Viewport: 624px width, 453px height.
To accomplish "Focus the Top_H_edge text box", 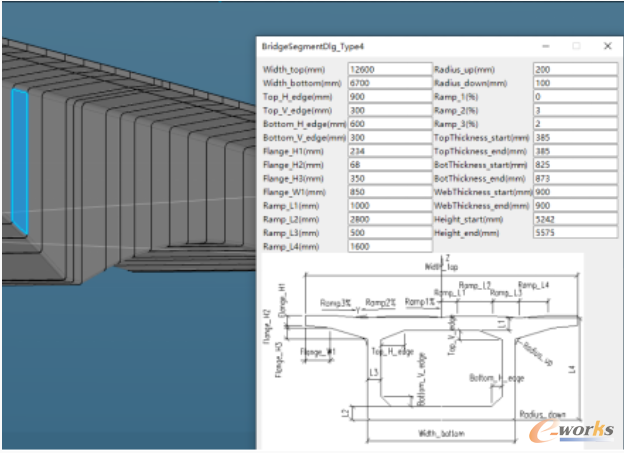I will click(388, 97).
